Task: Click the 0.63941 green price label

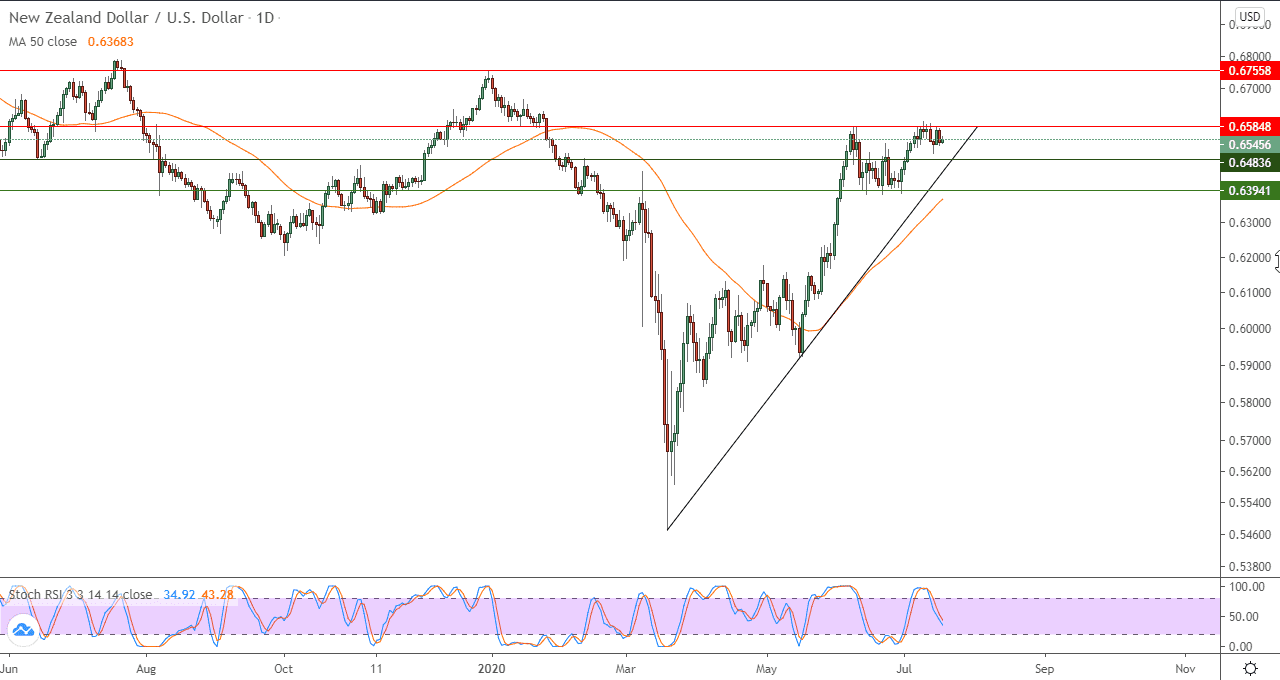Action: point(1250,191)
